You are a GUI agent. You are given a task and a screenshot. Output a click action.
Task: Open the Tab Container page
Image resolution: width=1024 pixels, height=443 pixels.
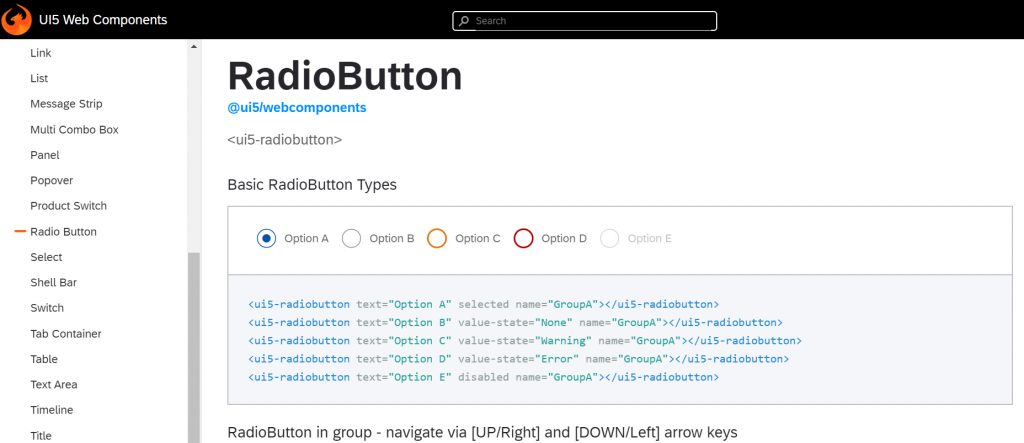pyautogui.click(x=66, y=334)
